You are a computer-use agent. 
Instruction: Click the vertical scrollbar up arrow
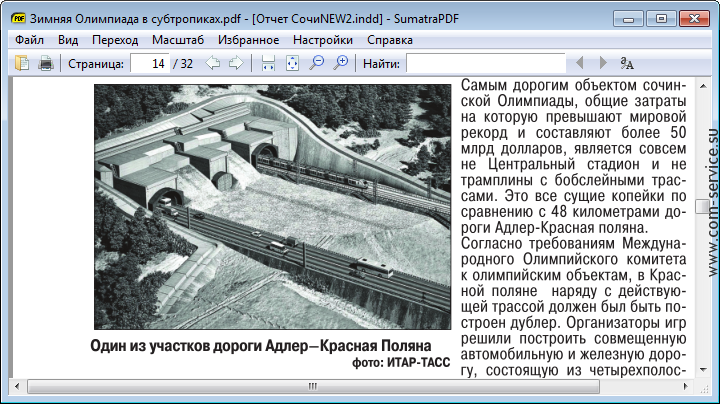(703, 86)
